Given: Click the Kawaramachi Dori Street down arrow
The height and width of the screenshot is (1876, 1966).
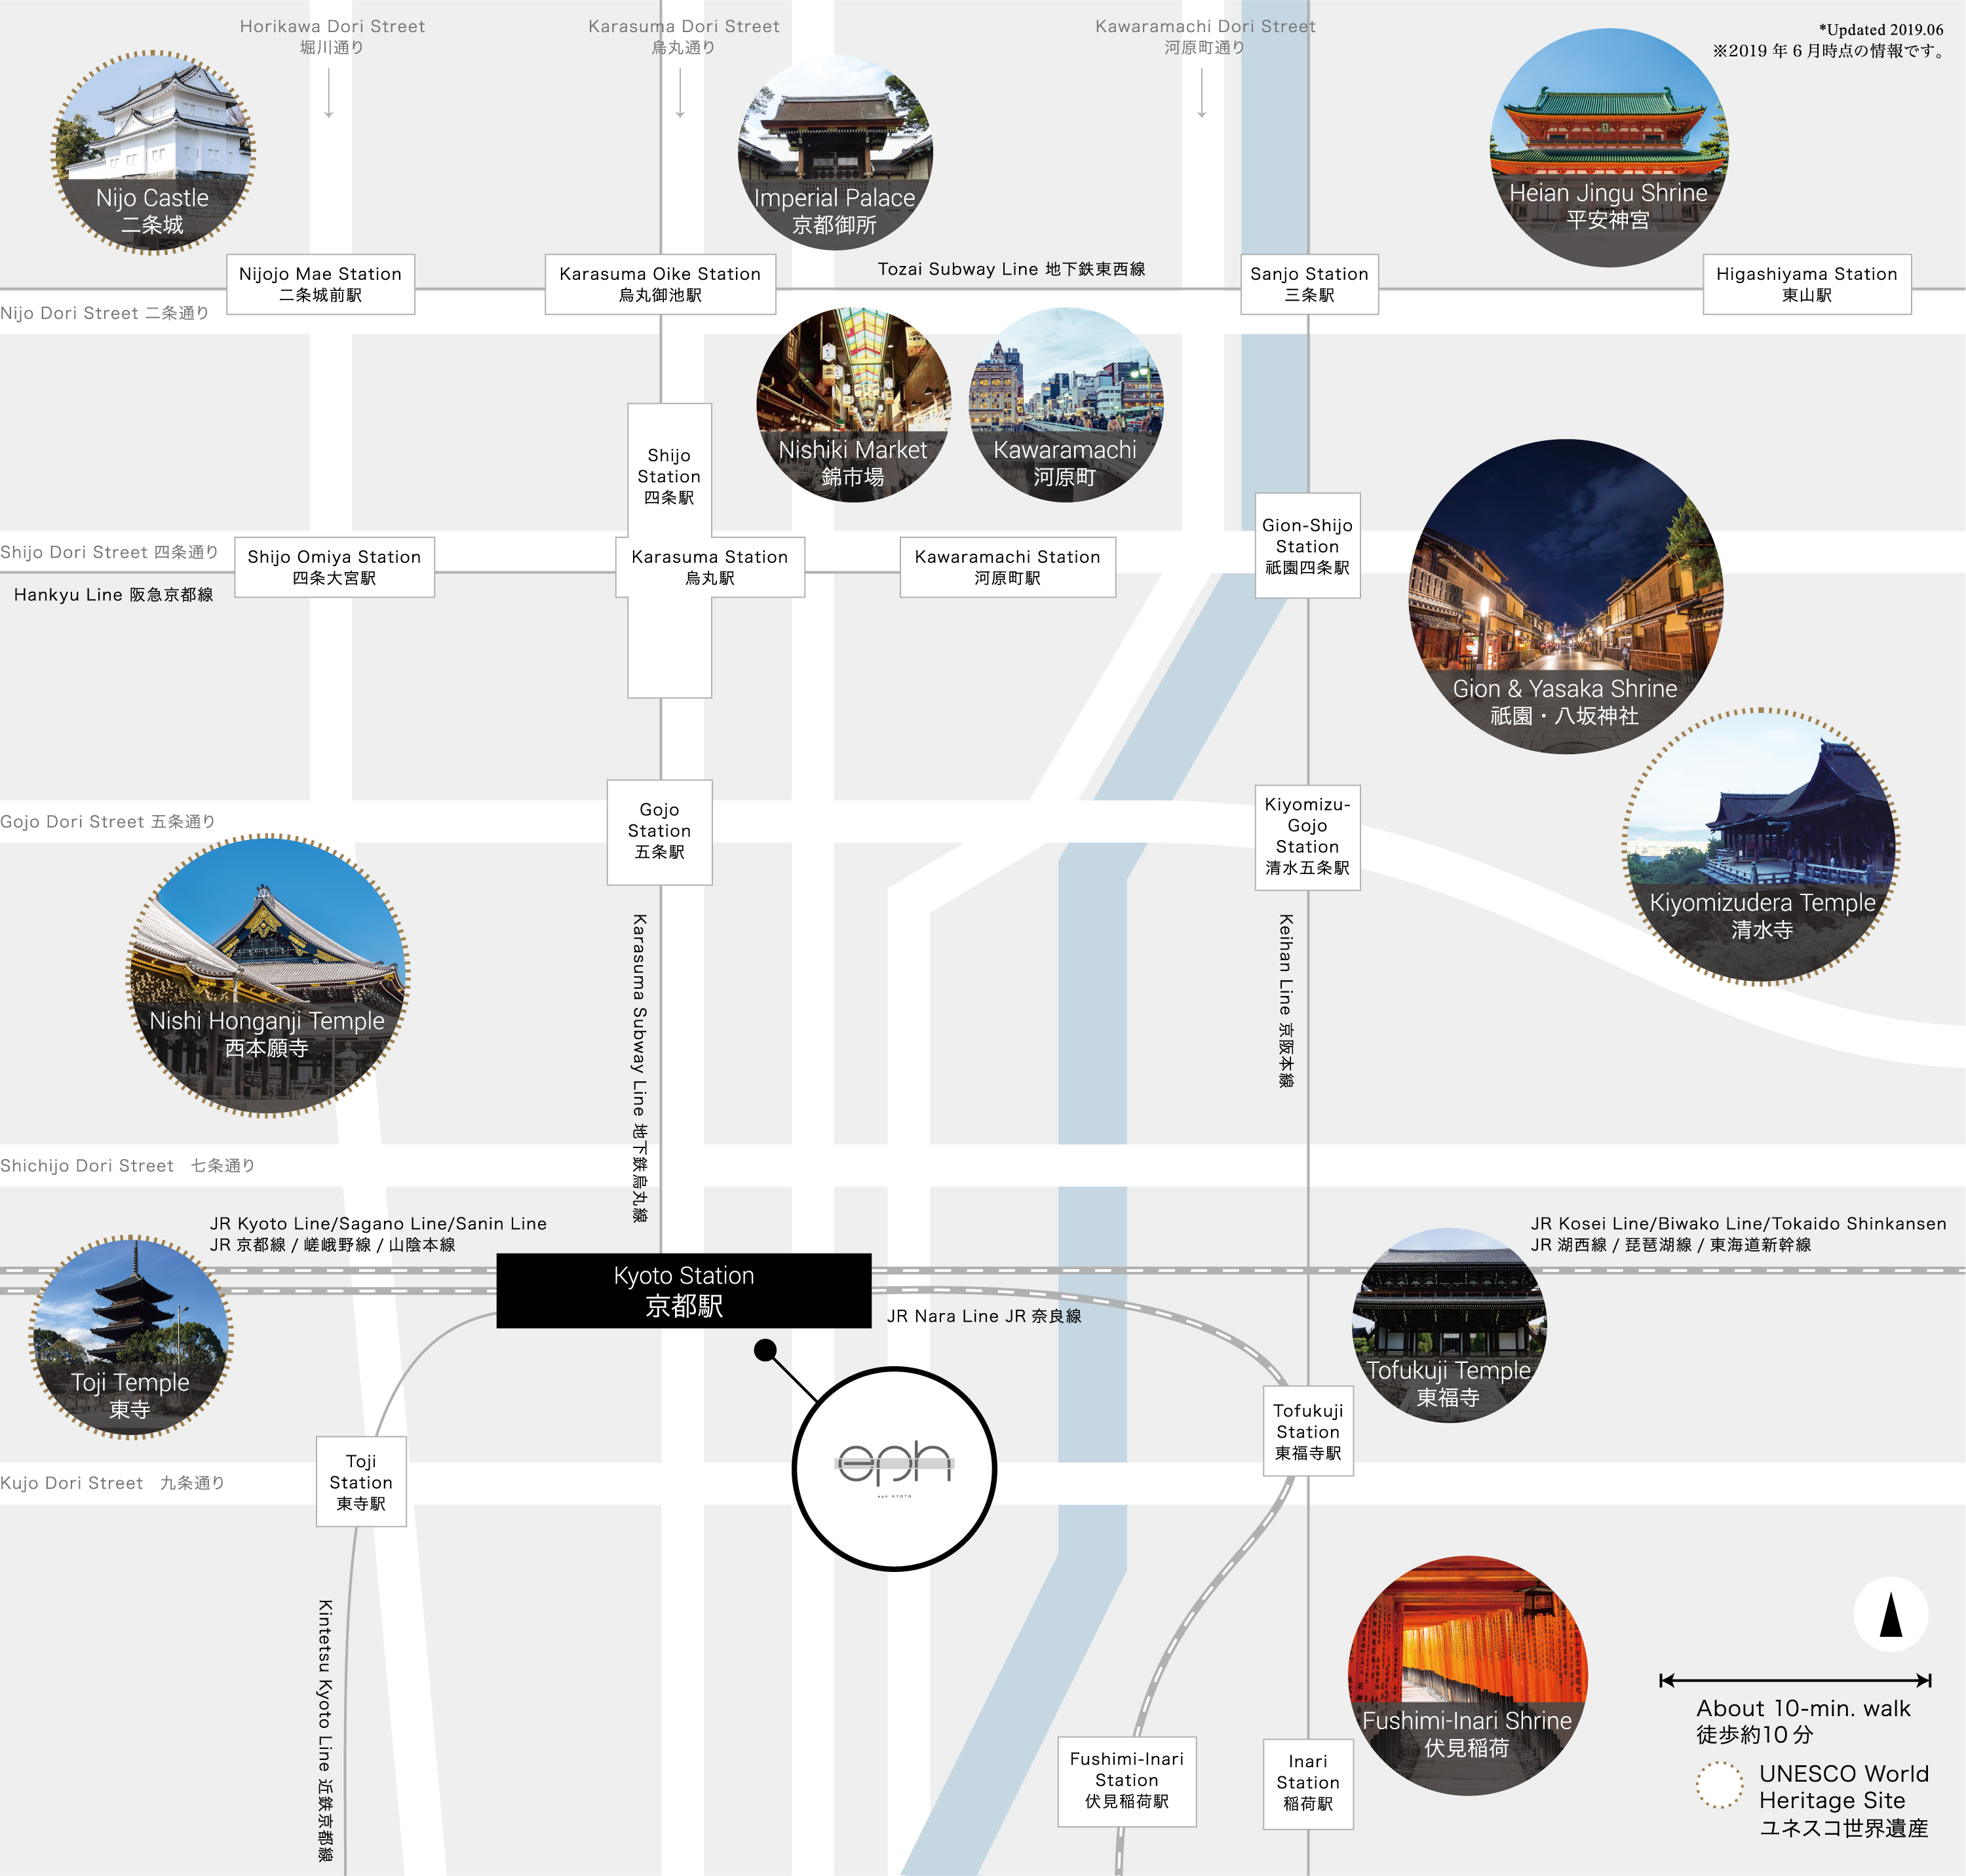Looking at the screenshot, I should (1202, 94).
